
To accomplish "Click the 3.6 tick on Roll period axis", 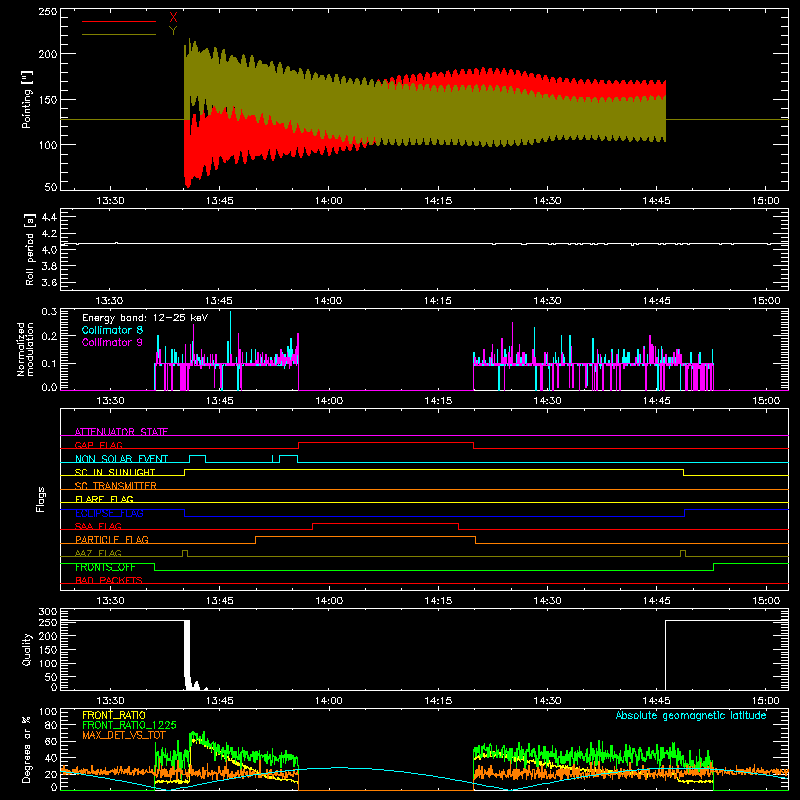I will [49, 282].
